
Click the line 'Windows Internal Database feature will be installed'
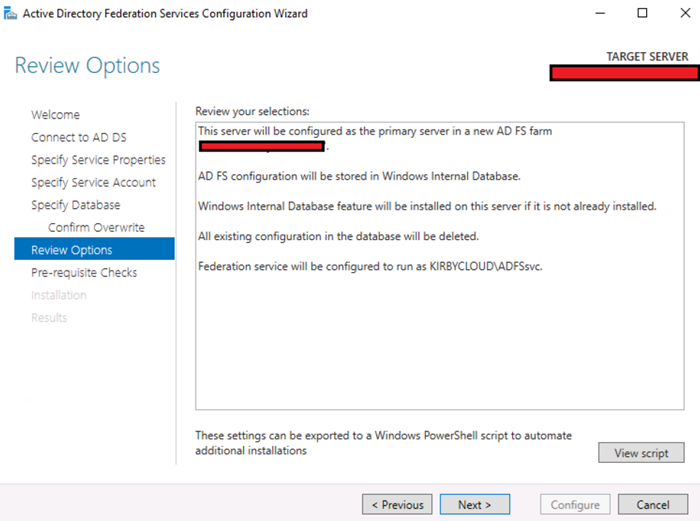coord(427,206)
